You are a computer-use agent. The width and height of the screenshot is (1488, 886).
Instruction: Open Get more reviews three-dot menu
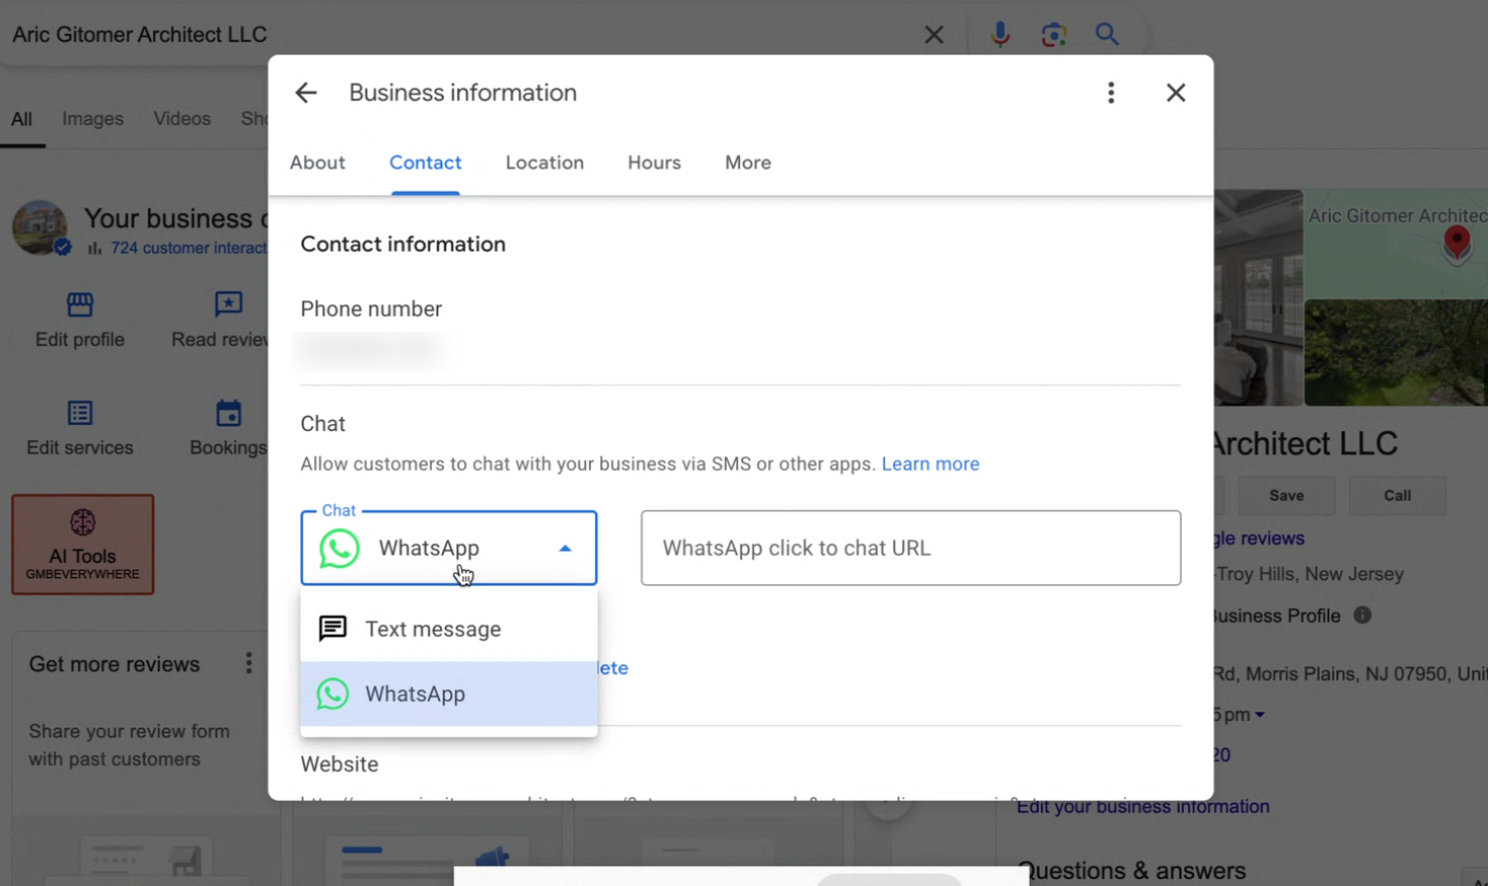pyautogui.click(x=249, y=664)
